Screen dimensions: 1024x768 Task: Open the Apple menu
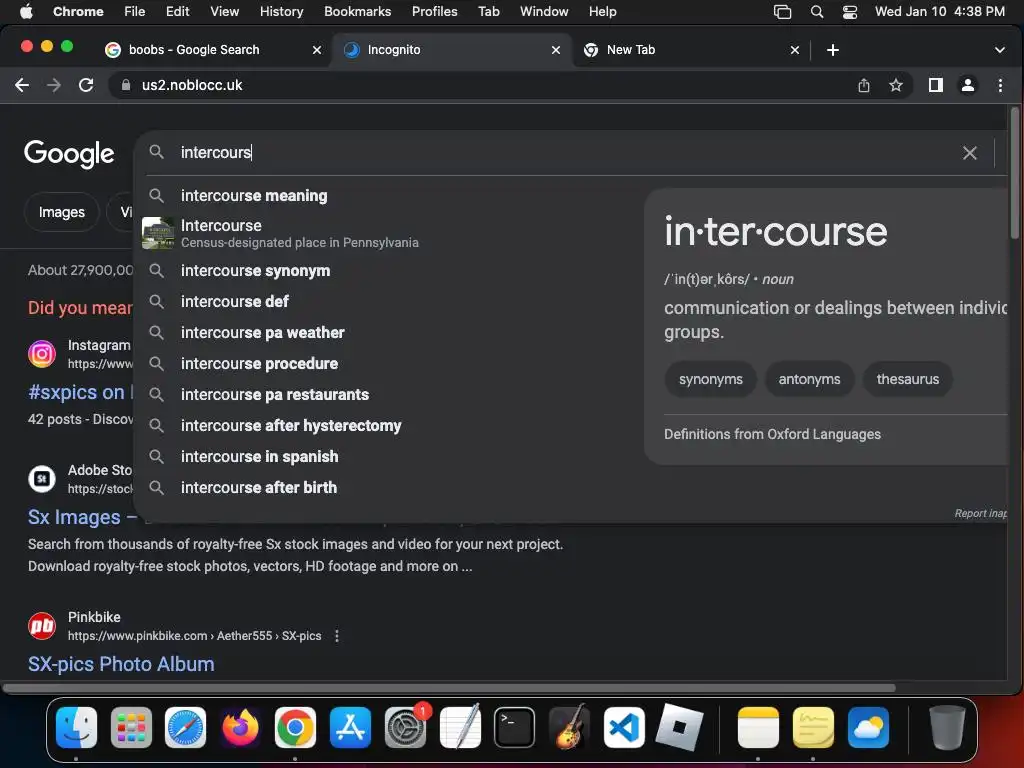tap(26, 11)
